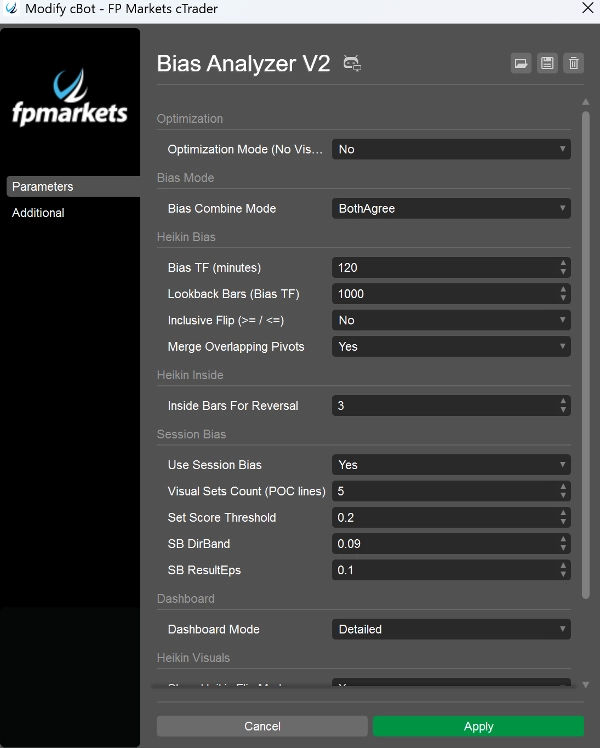The height and width of the screenshot is (748, 600).
Task: Open the load parameters folder icon
Action: 521,63
